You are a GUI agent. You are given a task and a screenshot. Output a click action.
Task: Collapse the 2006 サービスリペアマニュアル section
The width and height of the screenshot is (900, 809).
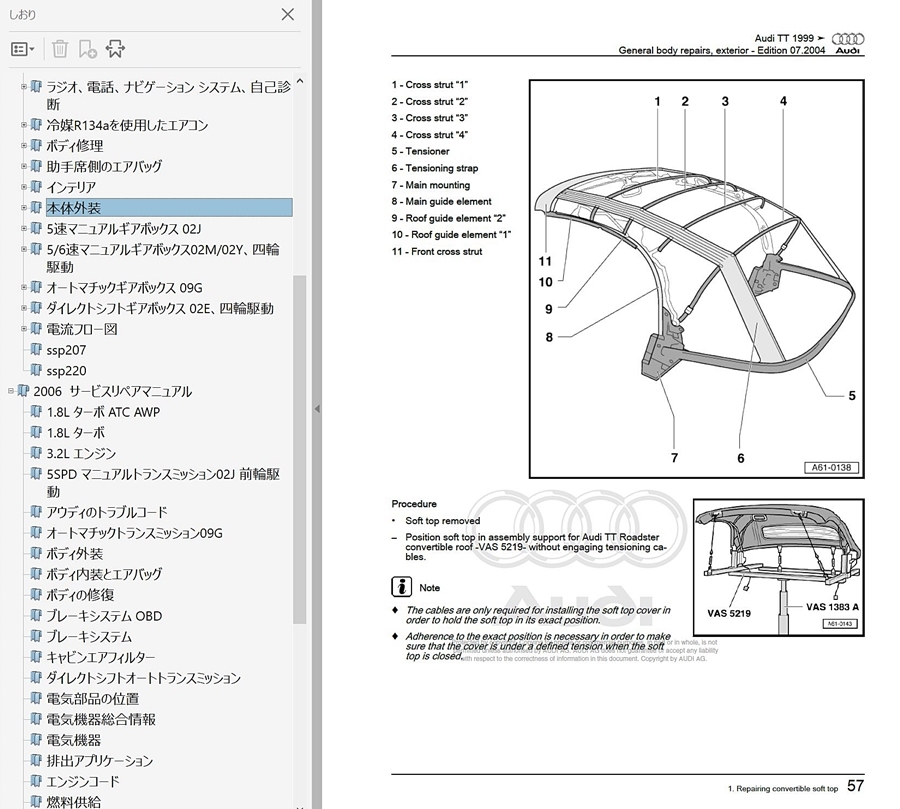tap(11, 391)
